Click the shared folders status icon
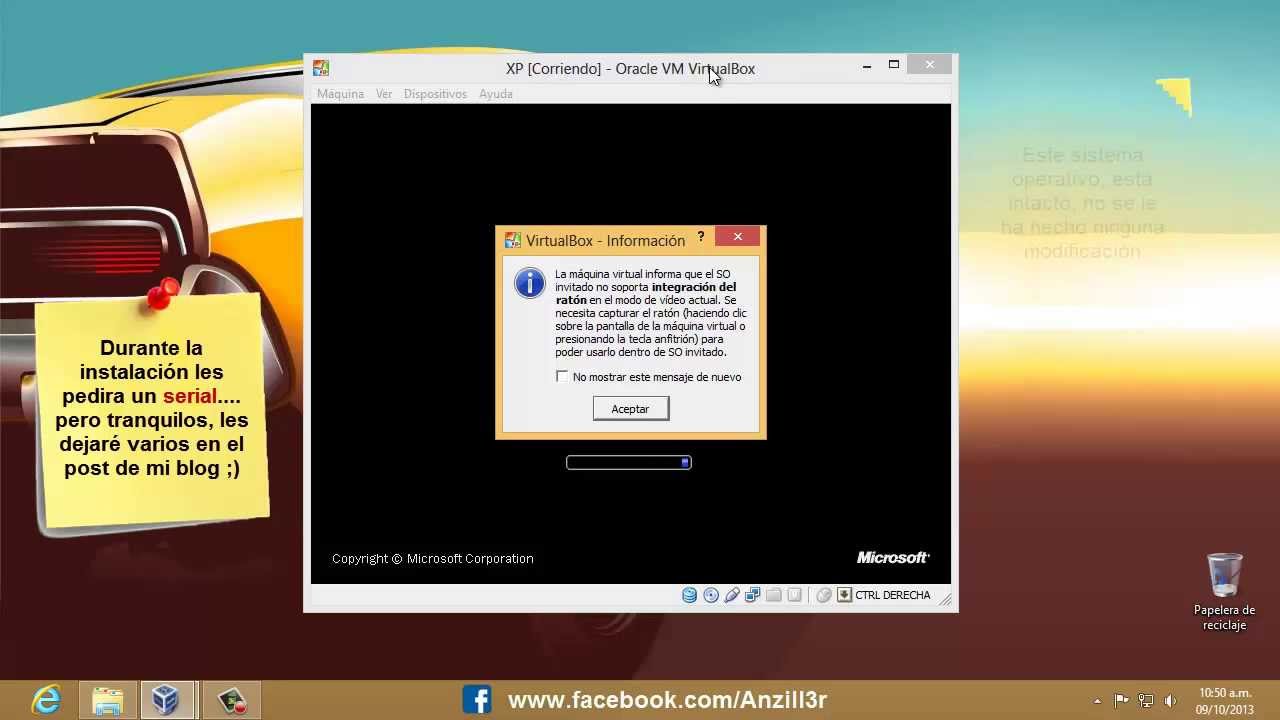The height and width of the screenshot is (720, 1280). pos(774,595)
